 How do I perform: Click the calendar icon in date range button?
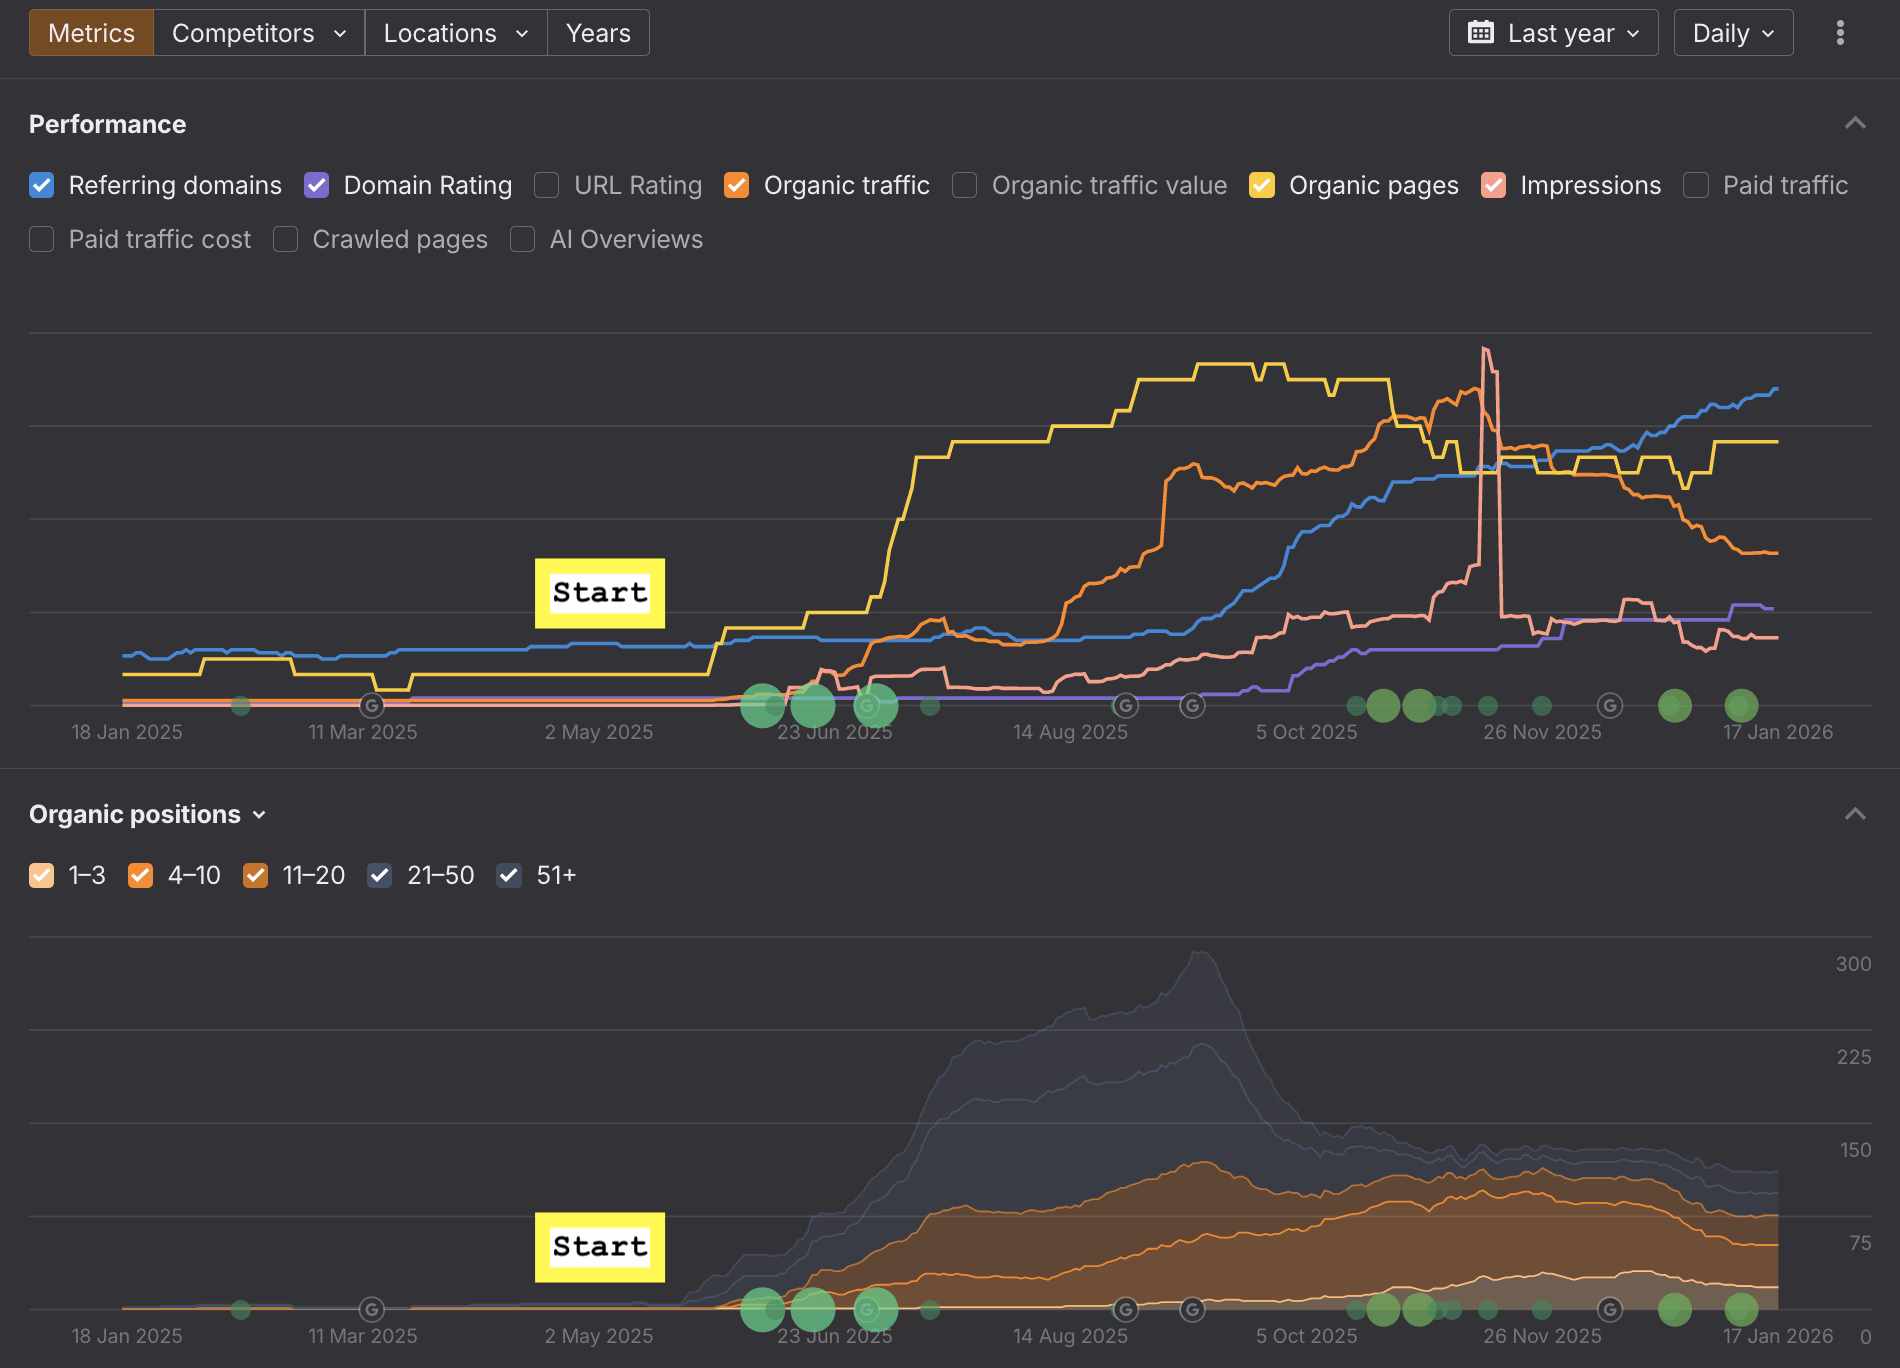pyautogui.click(x=1481, y=33)
